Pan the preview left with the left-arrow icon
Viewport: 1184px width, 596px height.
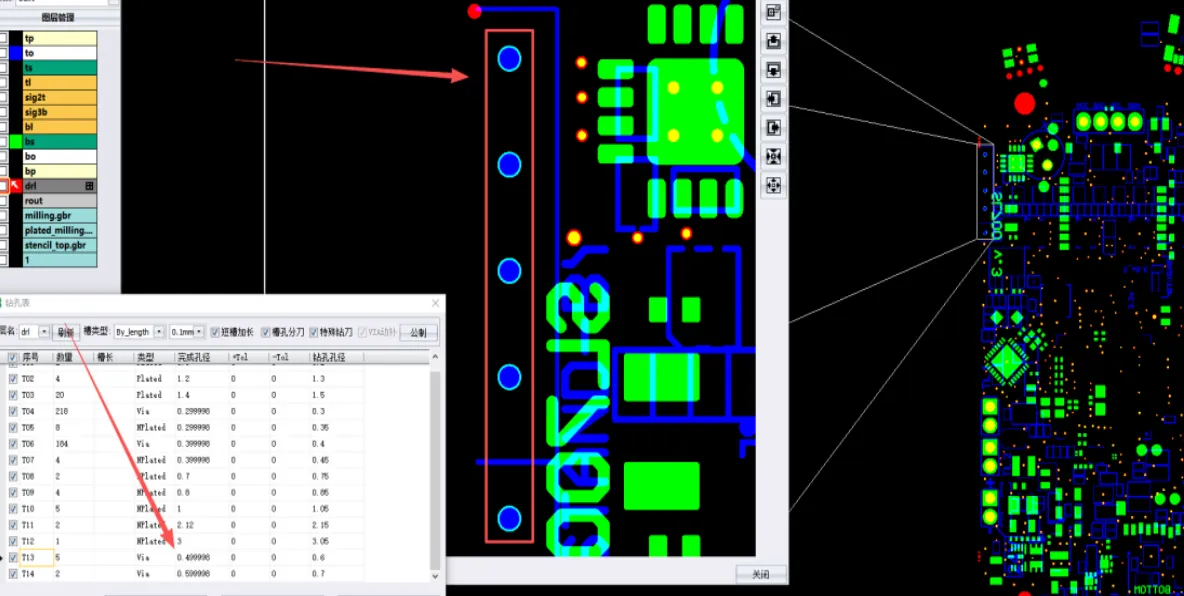pyautogui.click(x=773, y=98)
